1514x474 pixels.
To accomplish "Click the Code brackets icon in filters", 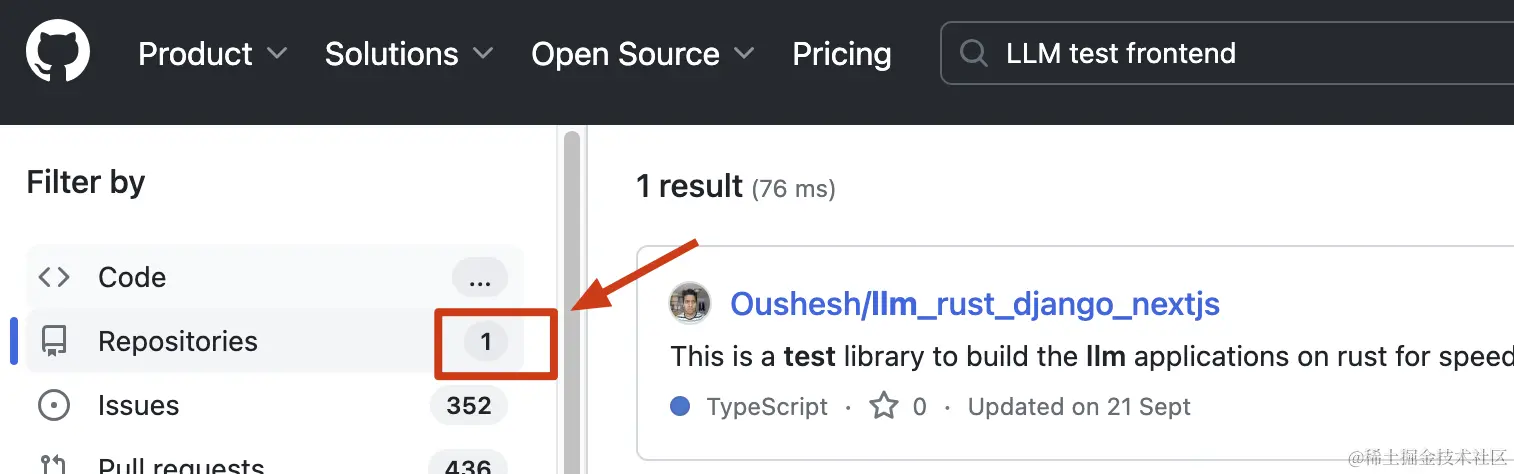I will 54,277.
